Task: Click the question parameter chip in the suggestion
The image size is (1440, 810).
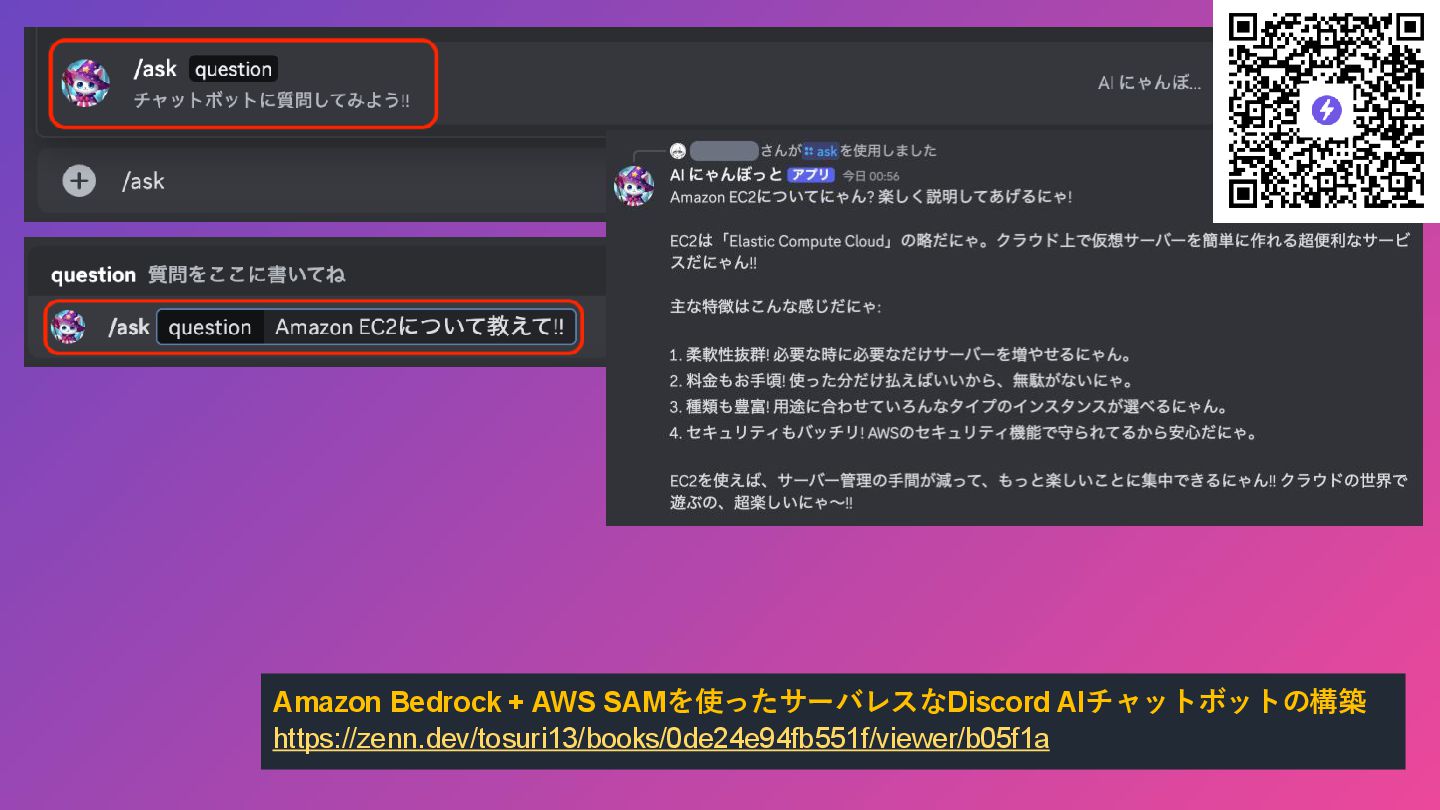Action: [x=233, y=69]
